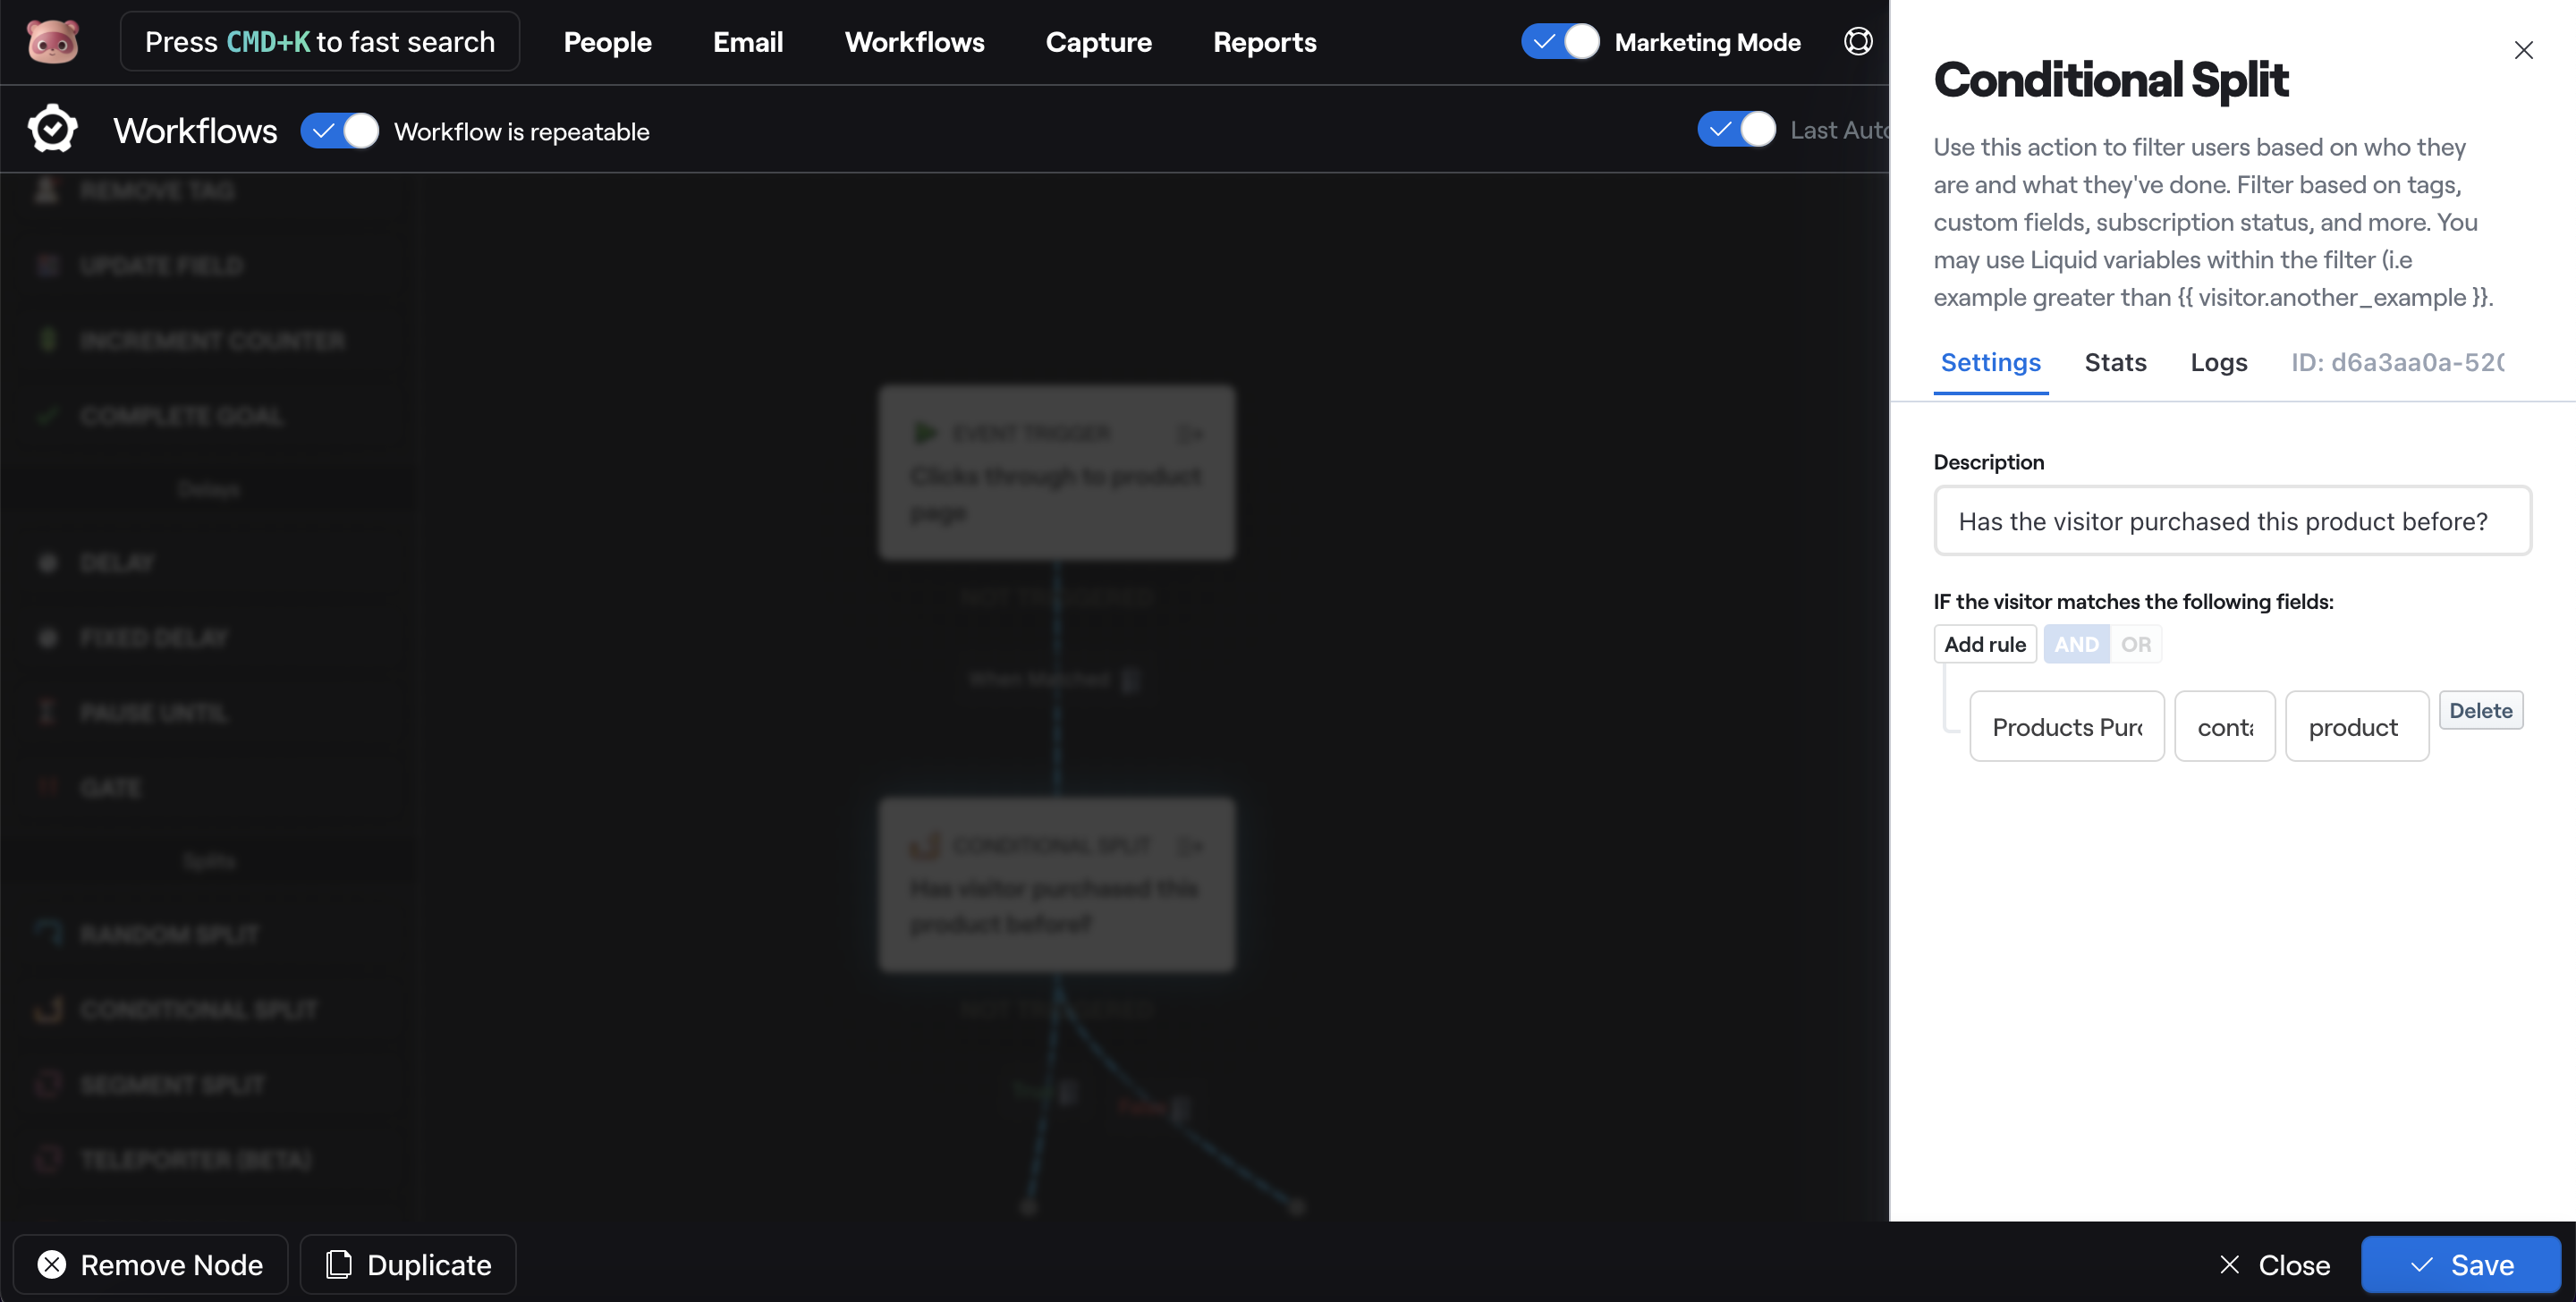Open the help lifebuoy icon
The width and height of the screenshot is (2576, 1302).
coord(1857,42)
